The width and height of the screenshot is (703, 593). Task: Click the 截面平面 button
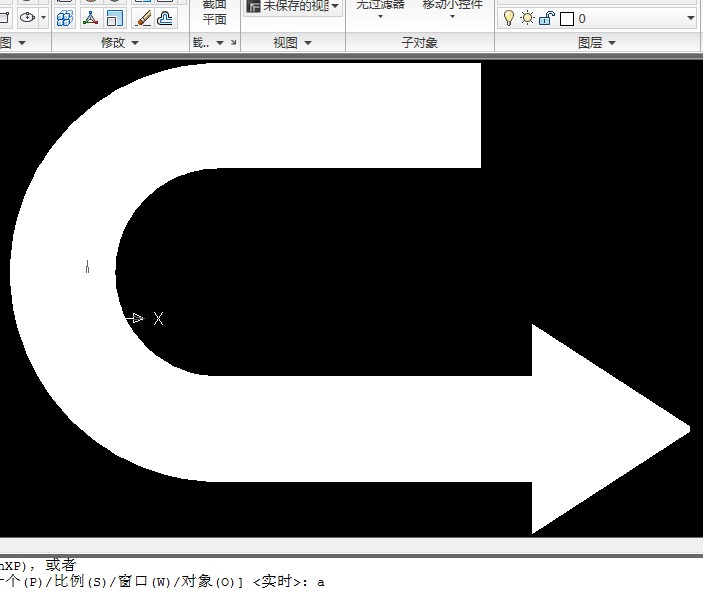click(x=214, y=13)
